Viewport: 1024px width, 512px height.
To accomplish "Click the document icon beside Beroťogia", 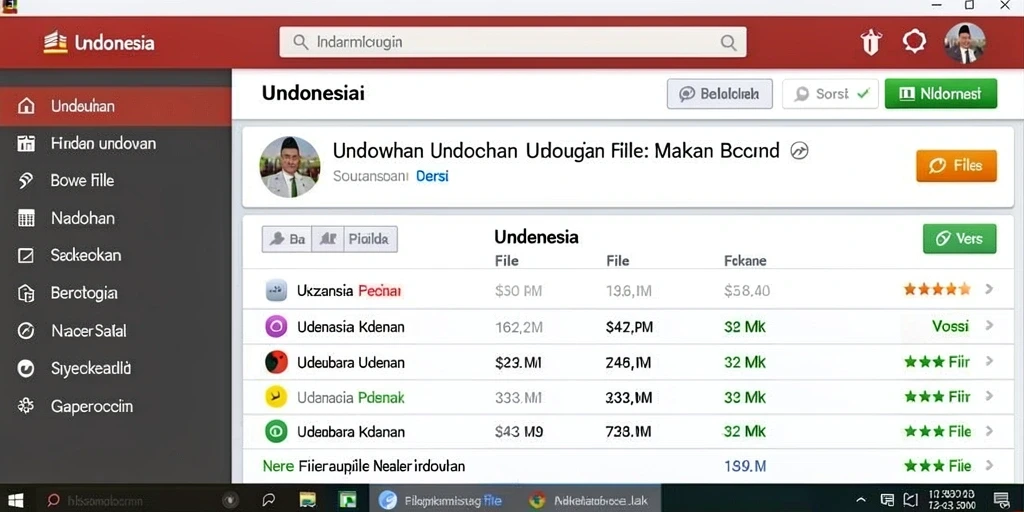I will coord(26,293).
